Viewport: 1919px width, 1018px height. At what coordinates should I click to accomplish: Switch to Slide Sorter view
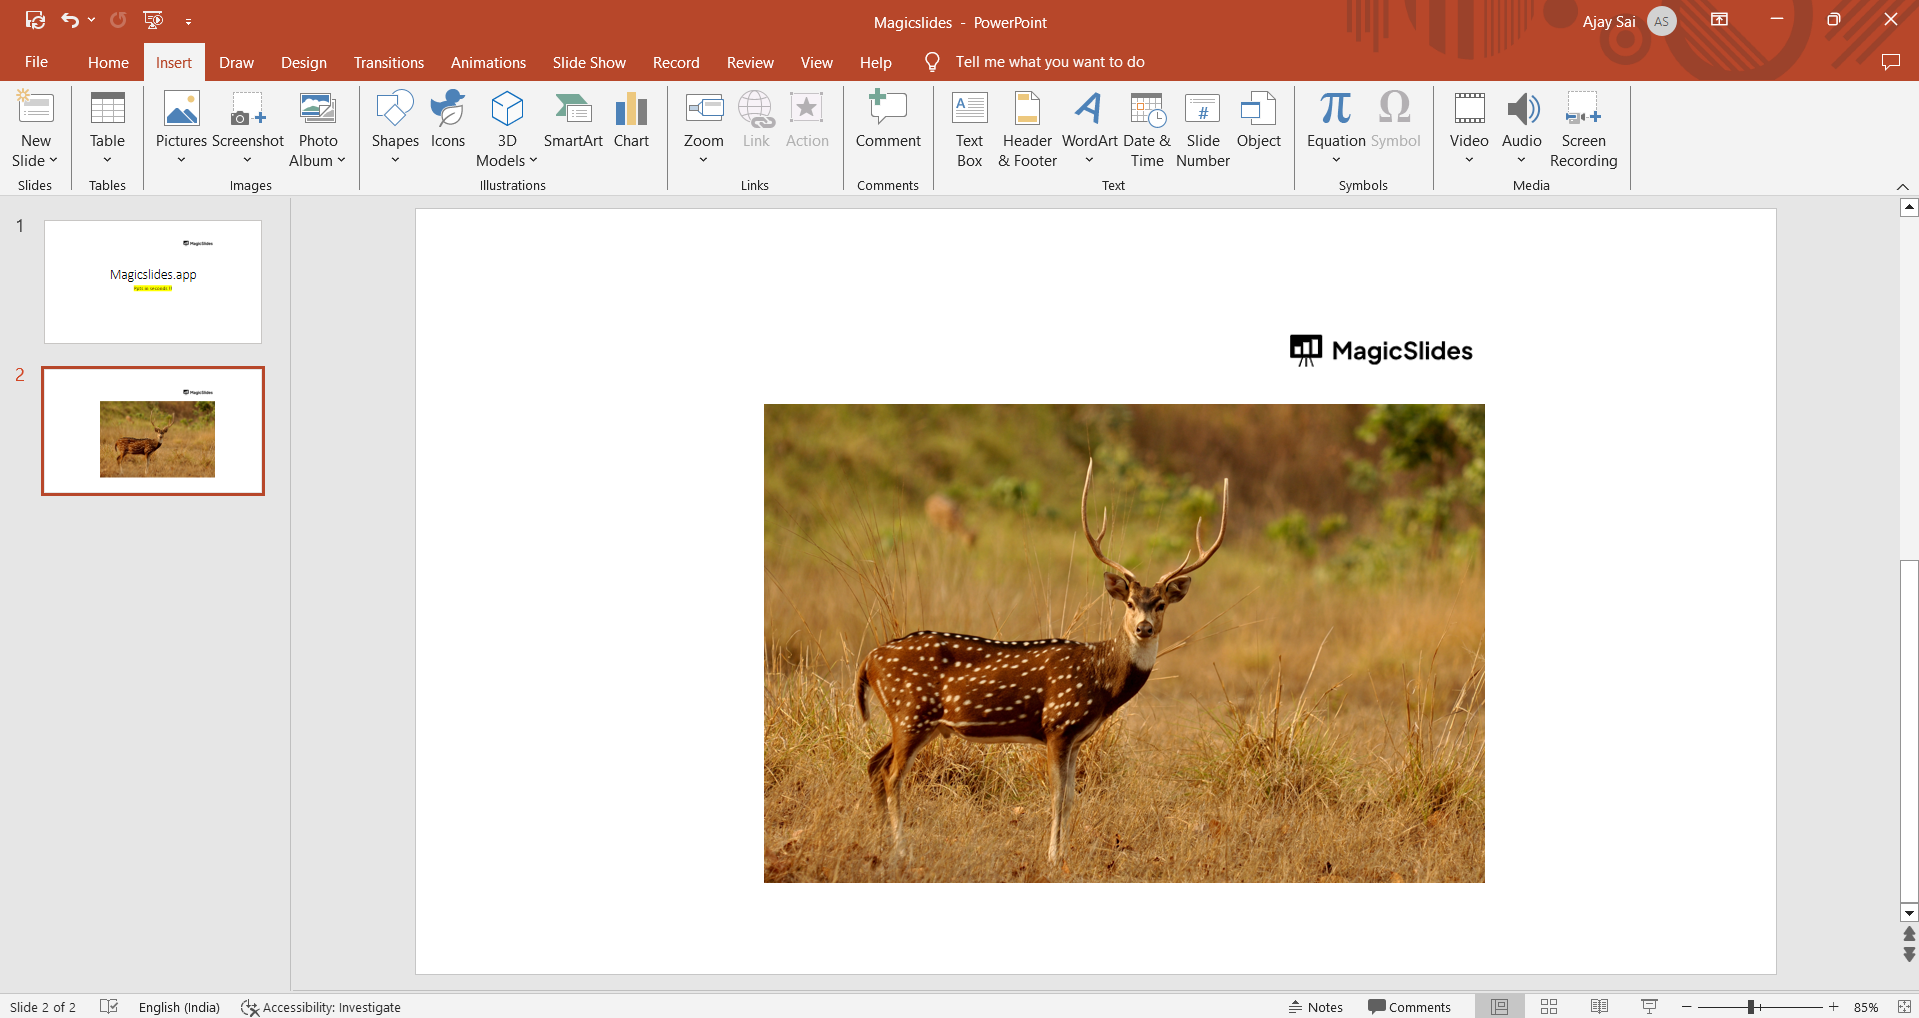[1549, 1007]
